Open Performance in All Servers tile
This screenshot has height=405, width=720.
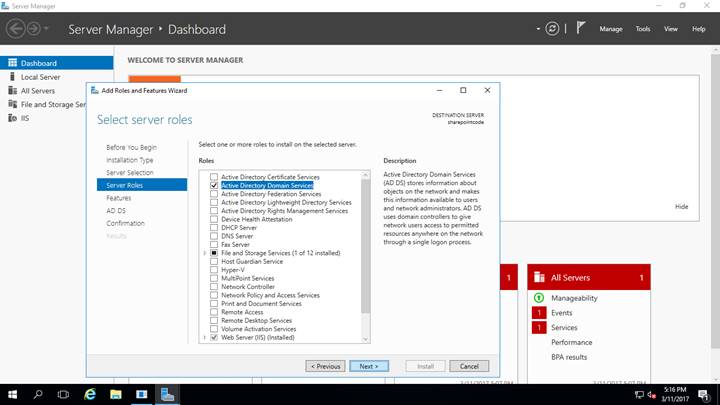point(571,342)
